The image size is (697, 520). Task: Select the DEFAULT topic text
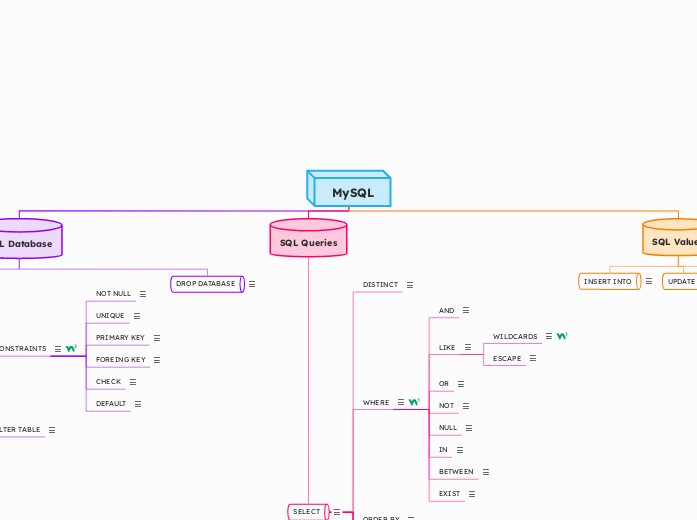[x=111, y=404]
